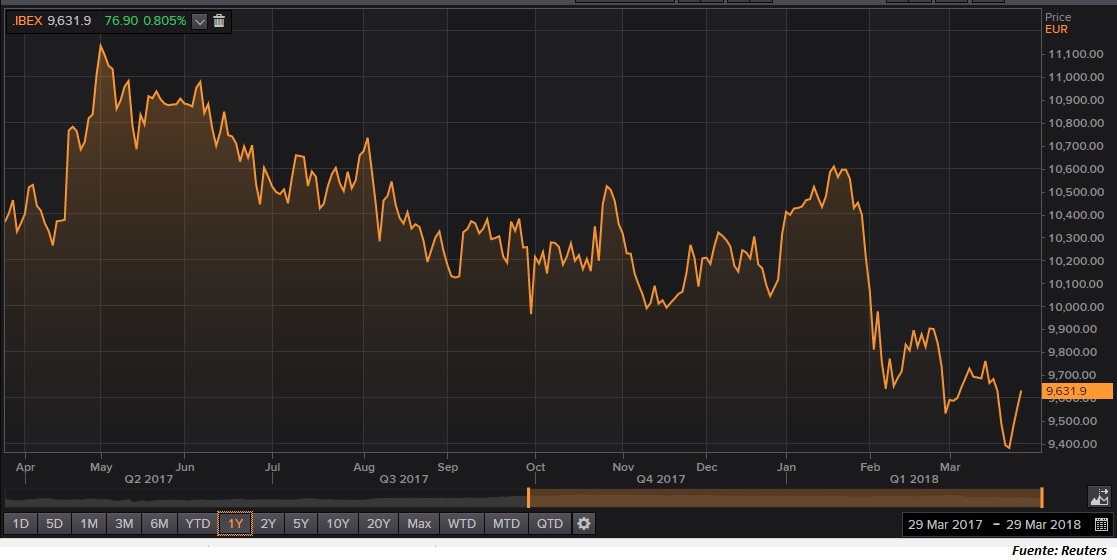
Task: Click the current price tag 9,631.9 on axis
Action: pos(1076,390)
